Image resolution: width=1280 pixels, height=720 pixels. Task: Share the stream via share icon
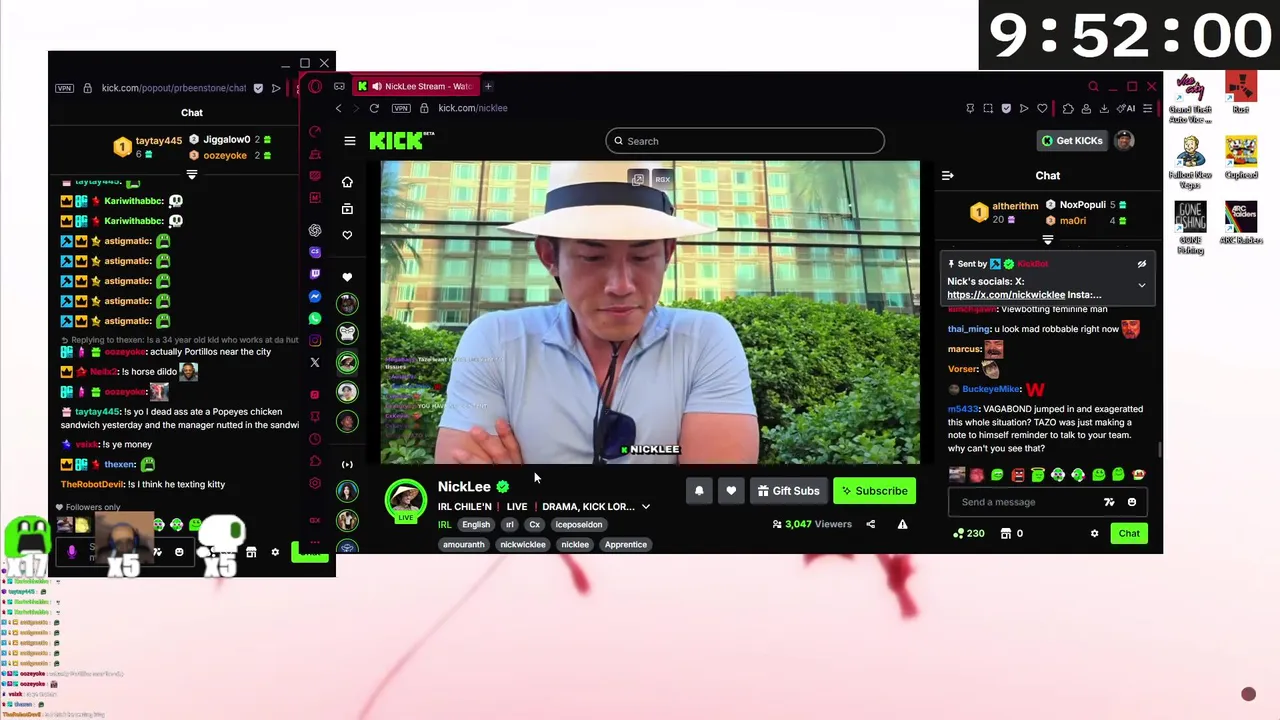[870, 524]
